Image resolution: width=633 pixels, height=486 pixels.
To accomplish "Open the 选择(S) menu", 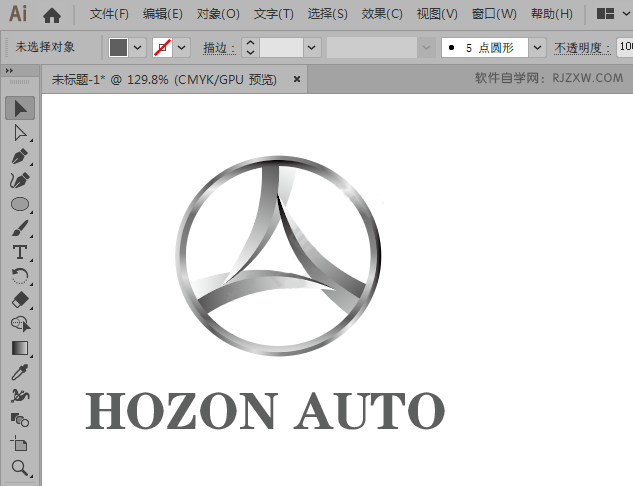I will 327,14.
